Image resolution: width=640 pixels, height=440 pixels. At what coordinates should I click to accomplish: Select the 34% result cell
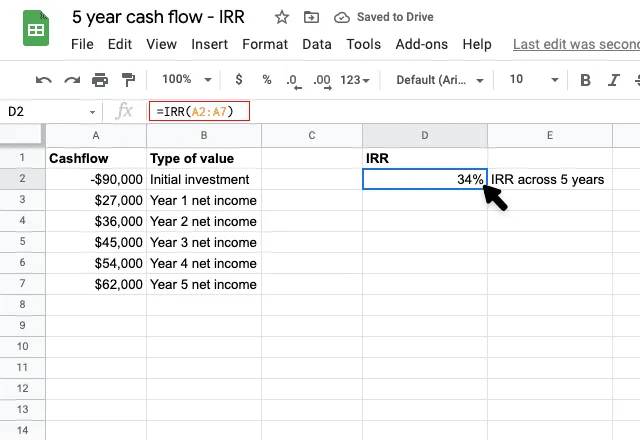(x=425, y=179)
